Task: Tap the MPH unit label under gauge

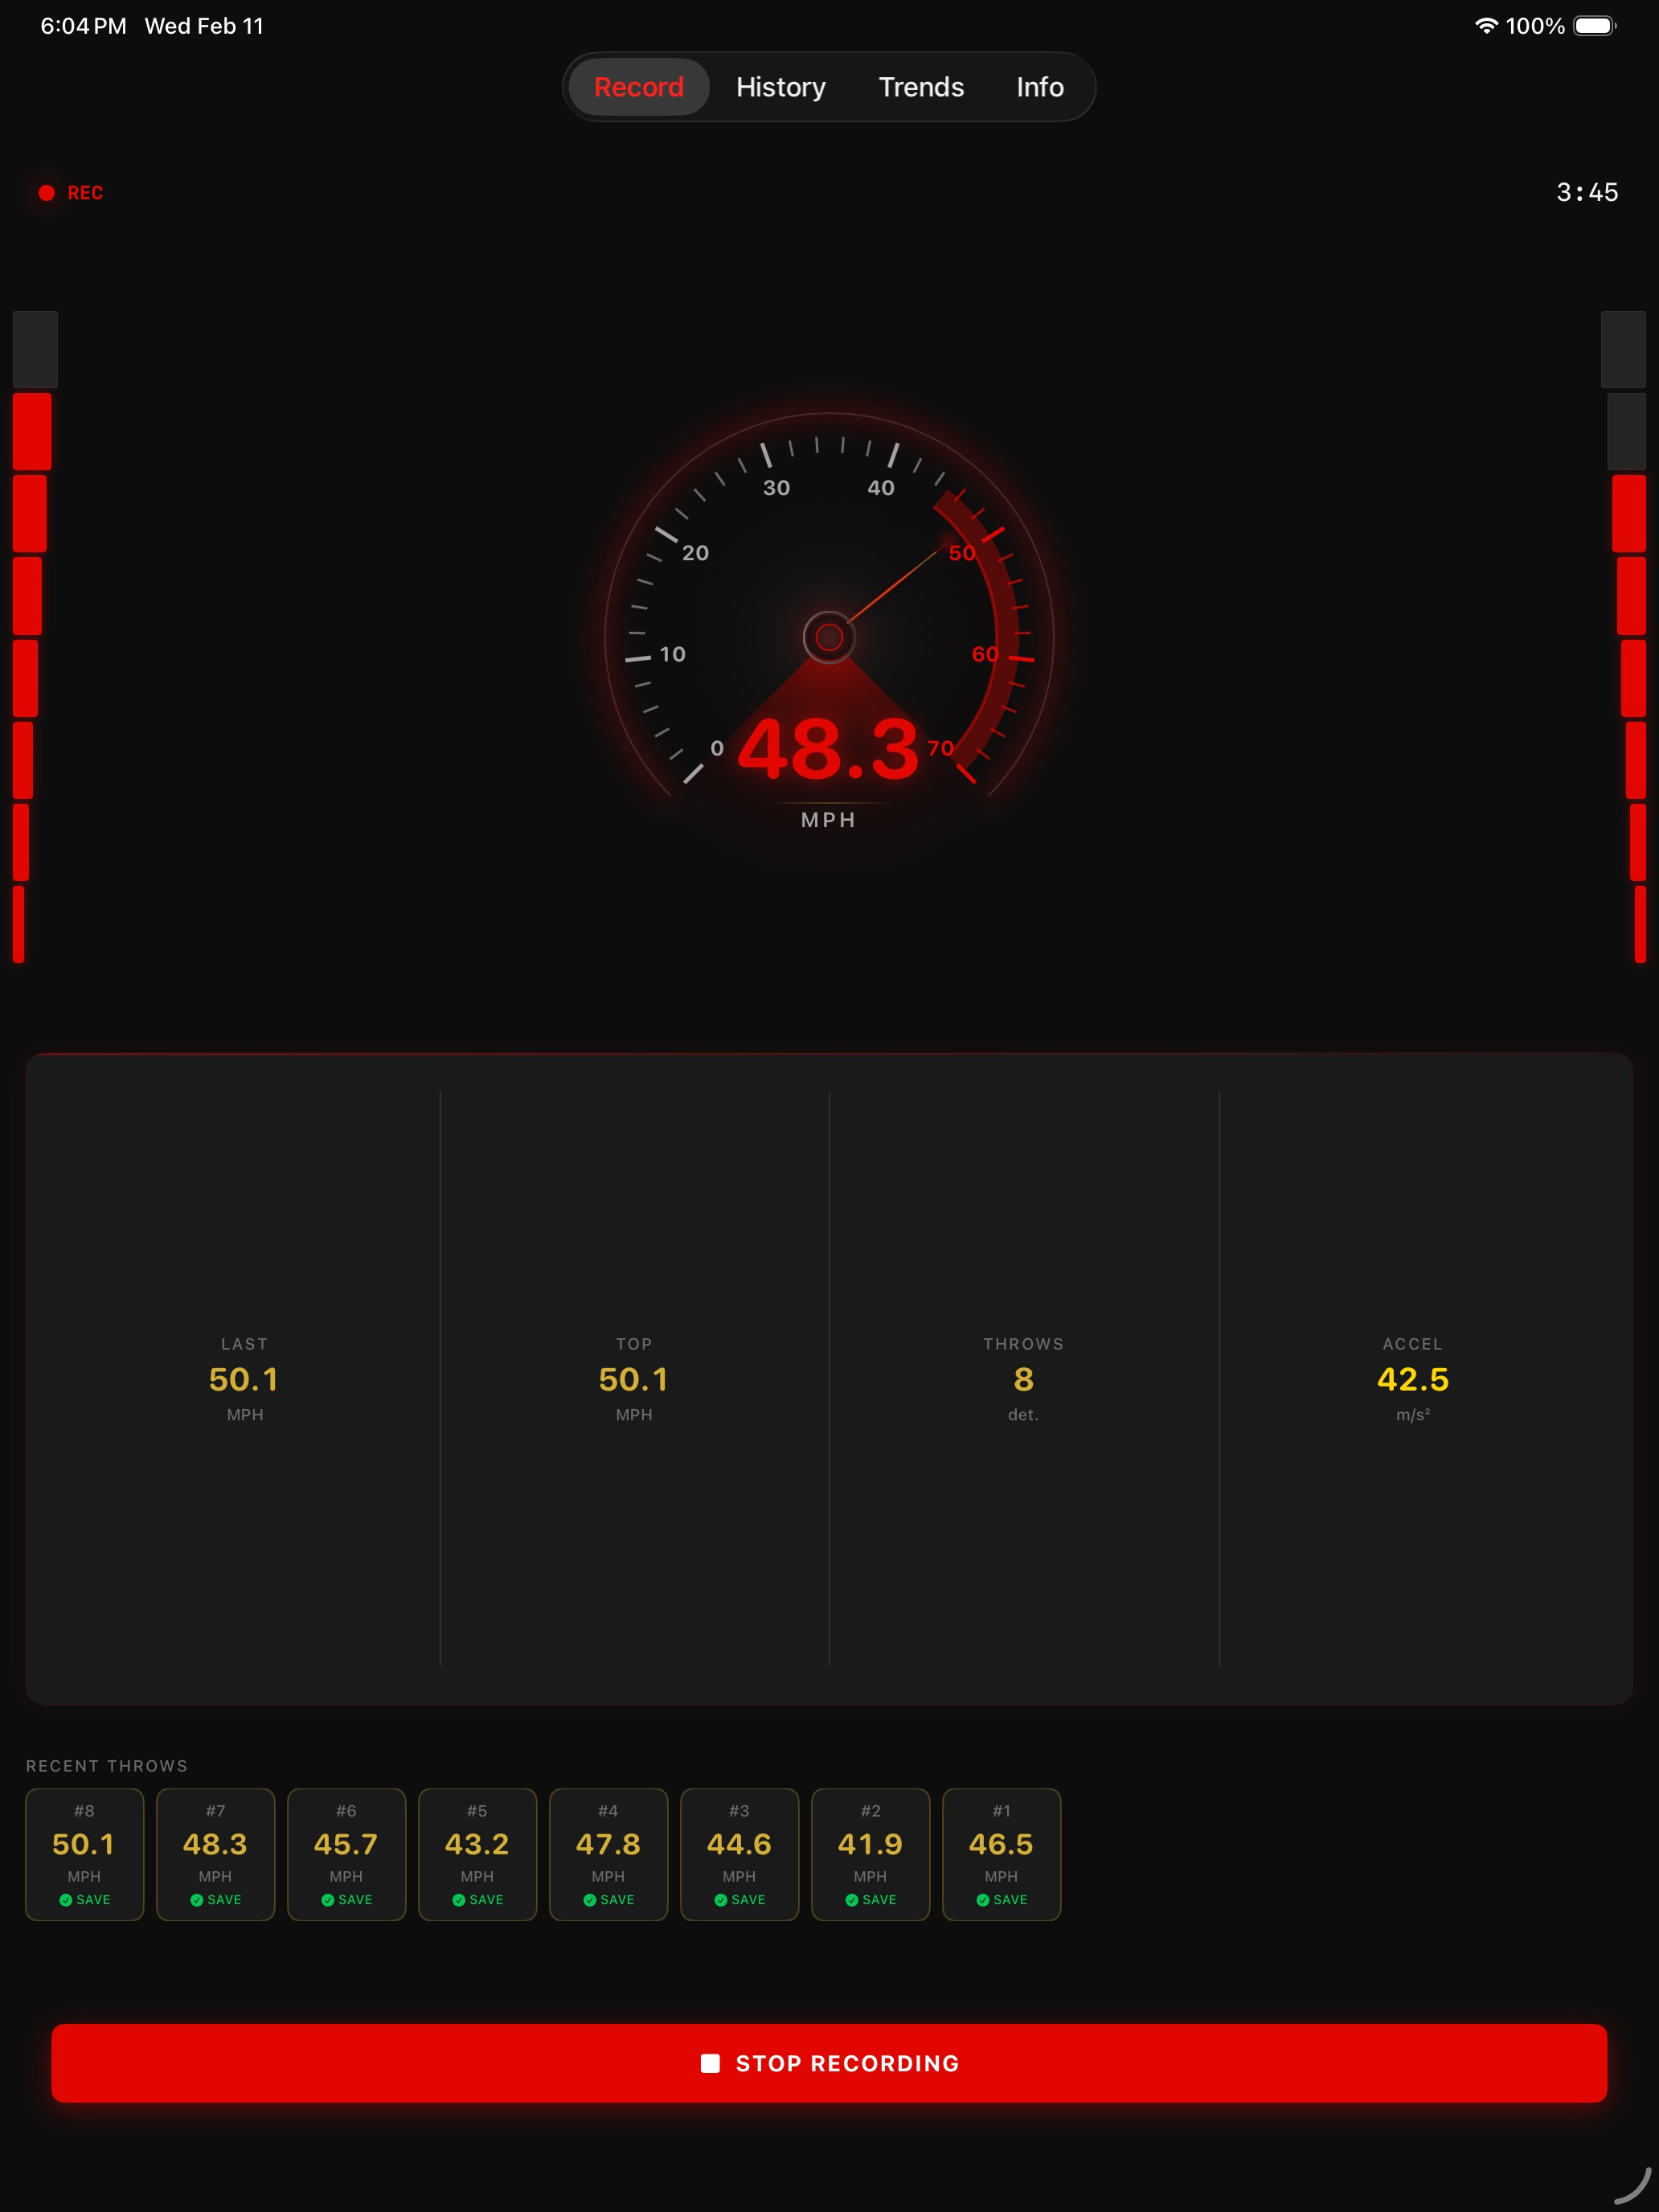Action: pyautogui.click(x=828, y=820)
